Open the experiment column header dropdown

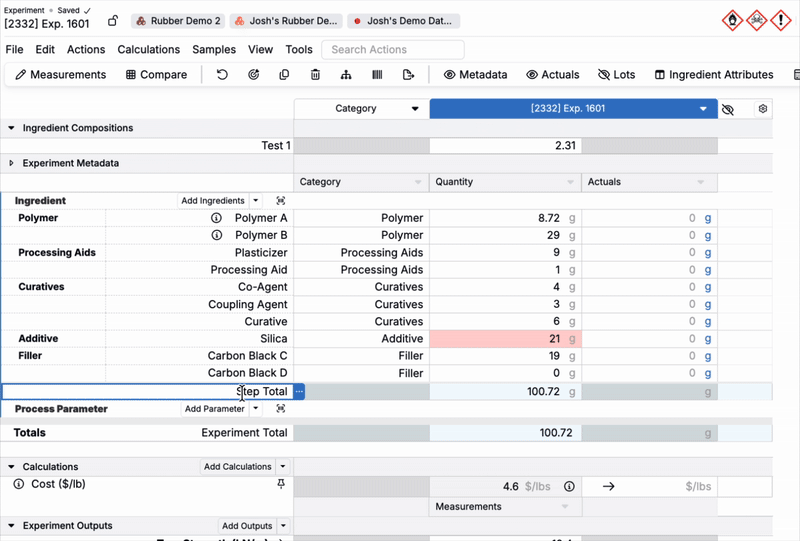click(x=703, y=109)
